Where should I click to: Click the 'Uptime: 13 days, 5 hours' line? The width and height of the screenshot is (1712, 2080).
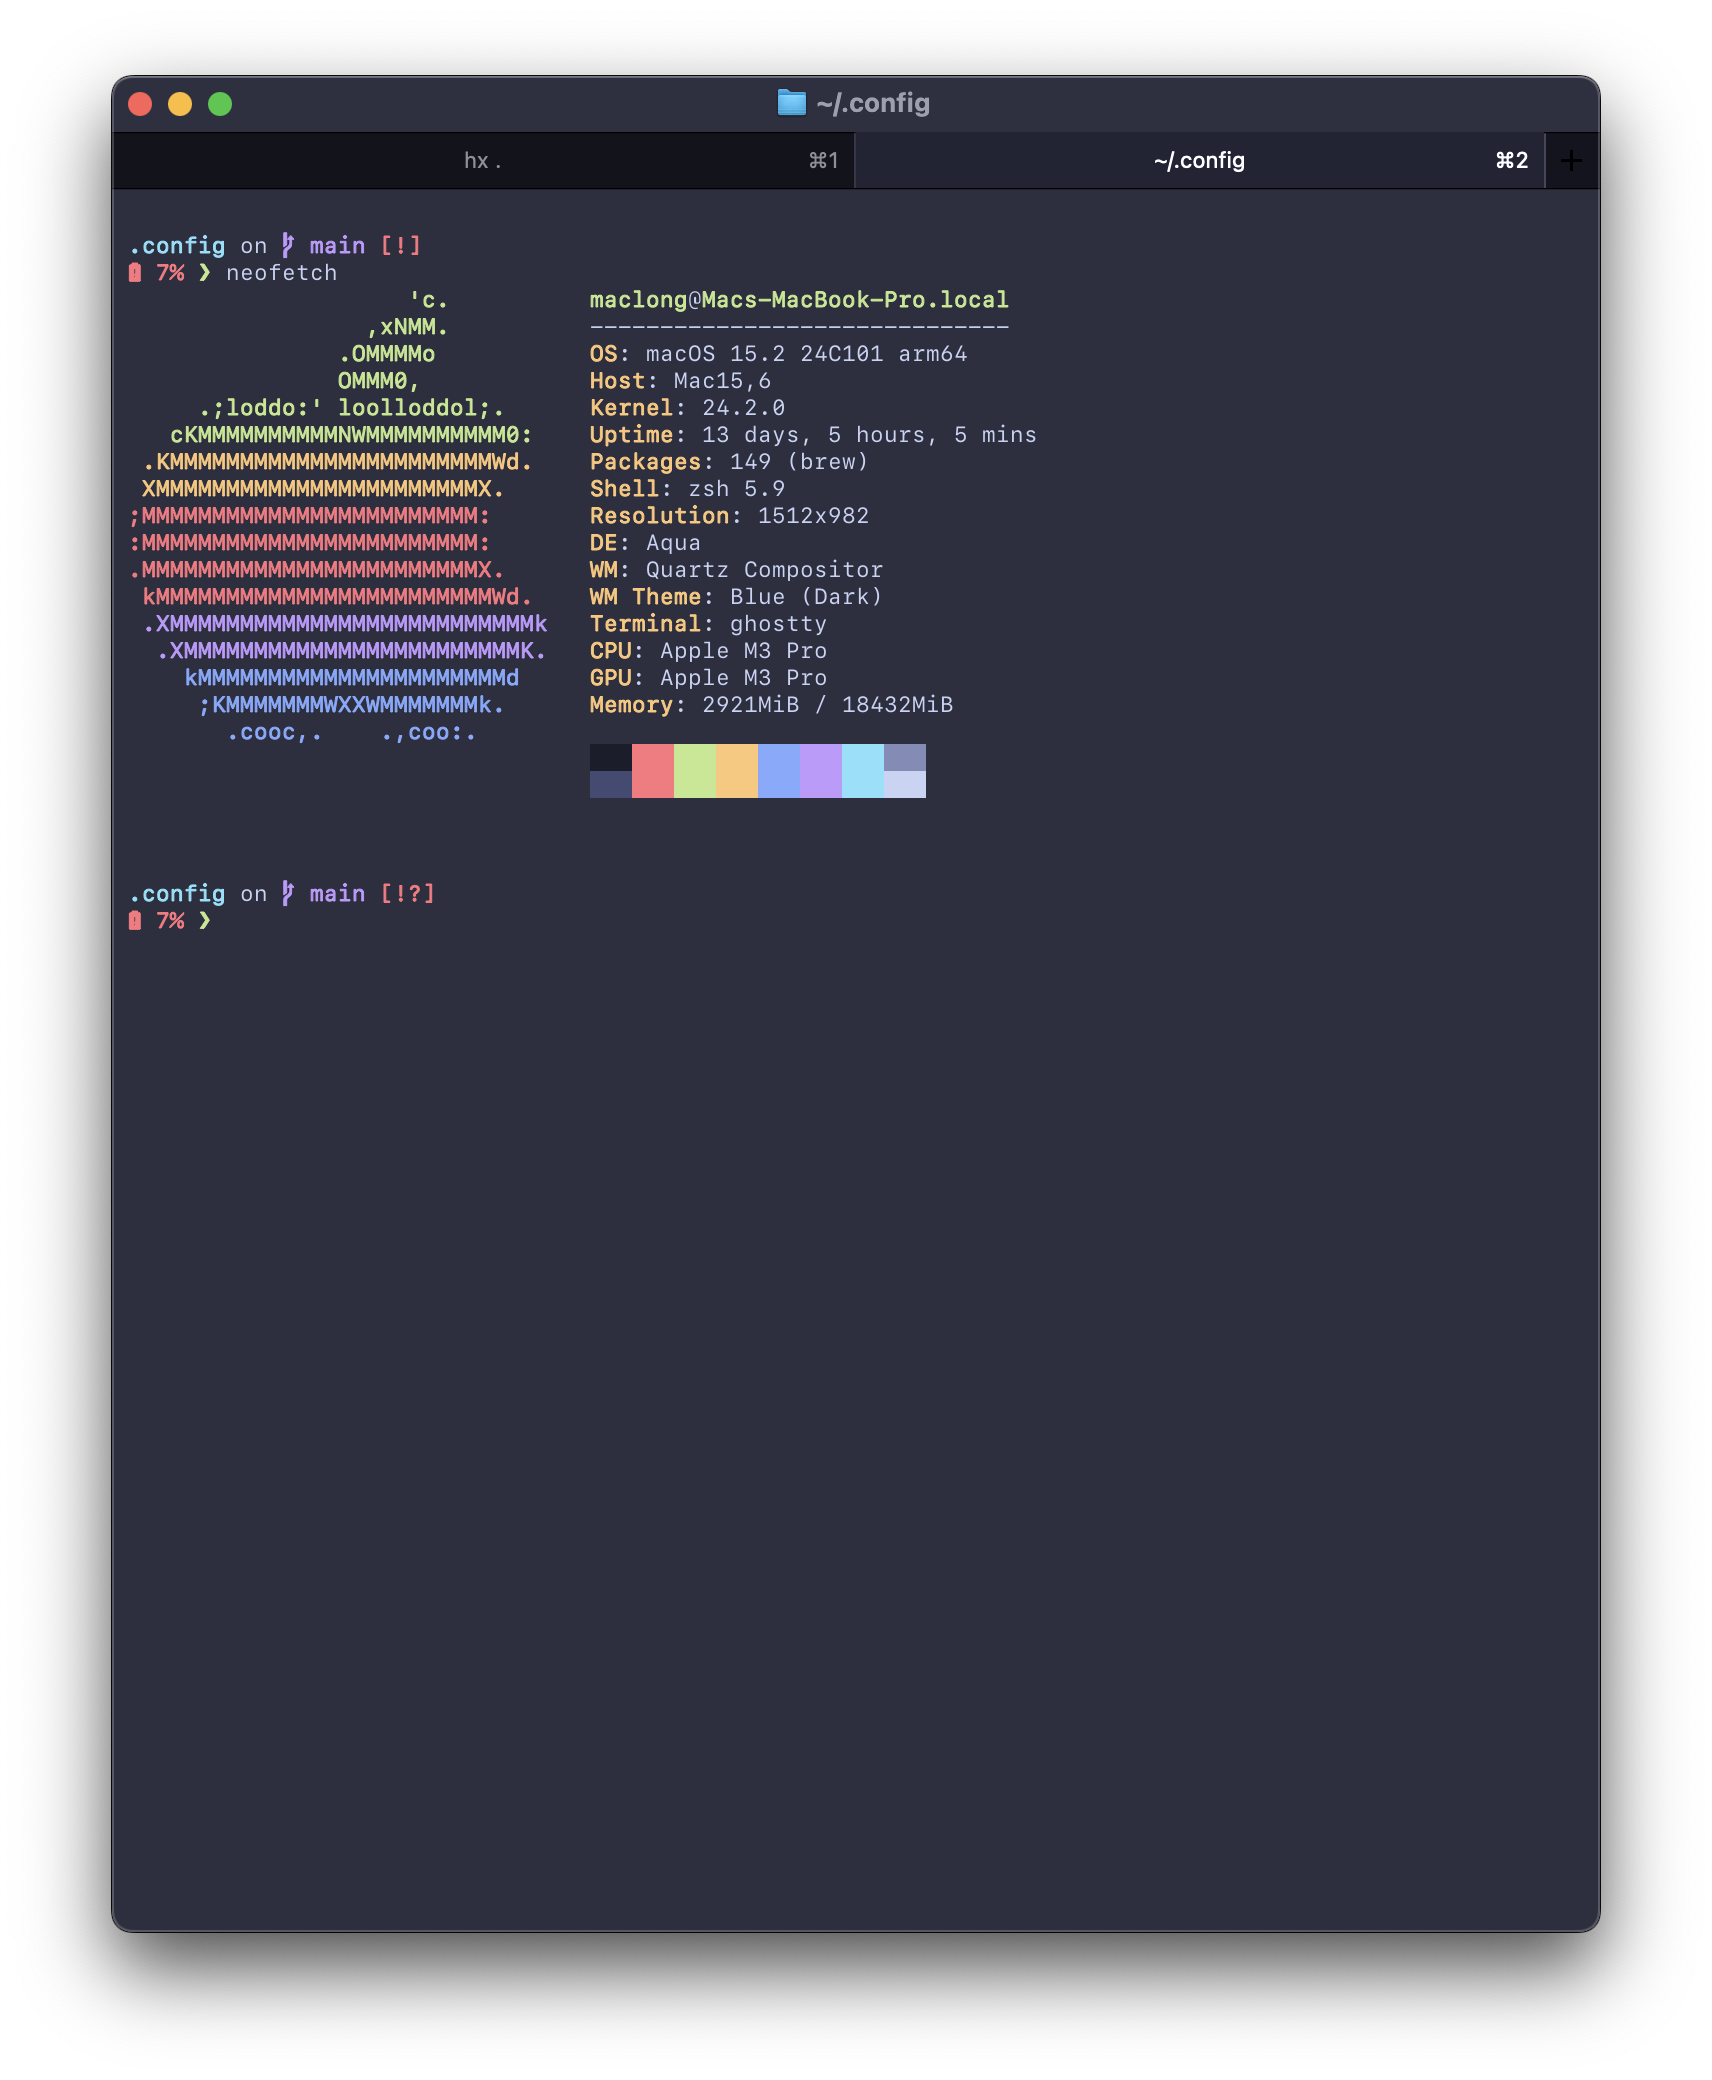point(813,435)
